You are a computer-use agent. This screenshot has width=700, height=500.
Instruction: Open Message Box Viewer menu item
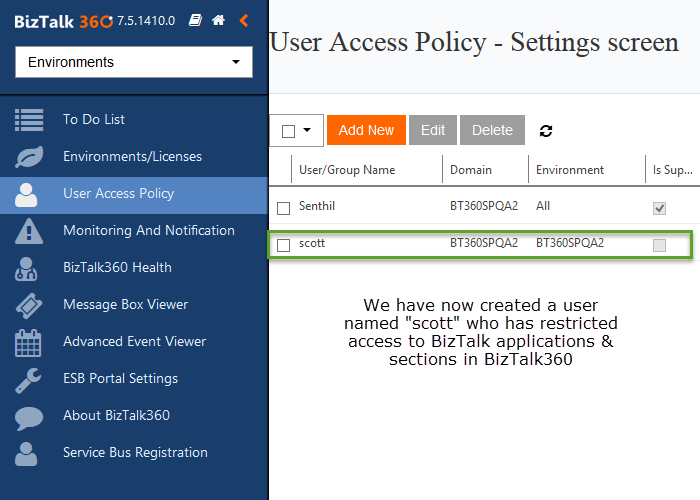(x=125, y=304)
